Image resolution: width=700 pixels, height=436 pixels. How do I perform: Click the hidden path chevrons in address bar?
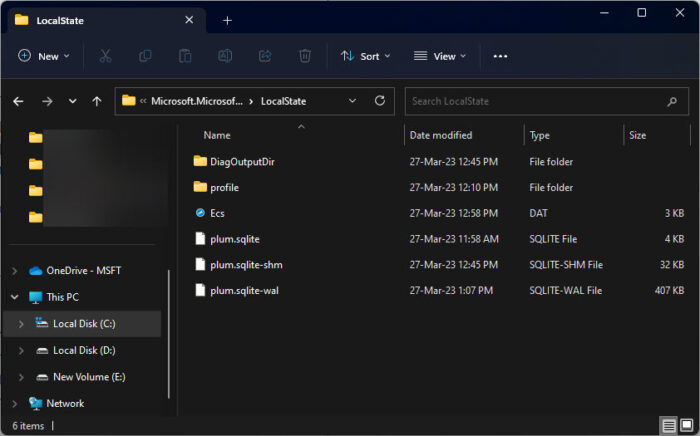click(143, 101)
